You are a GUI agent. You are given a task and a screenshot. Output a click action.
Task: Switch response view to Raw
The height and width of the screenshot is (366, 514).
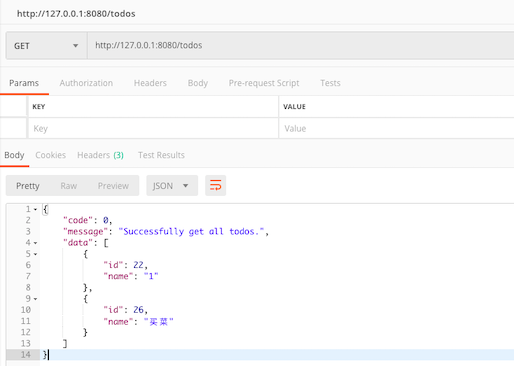click(x=69, y=186)
